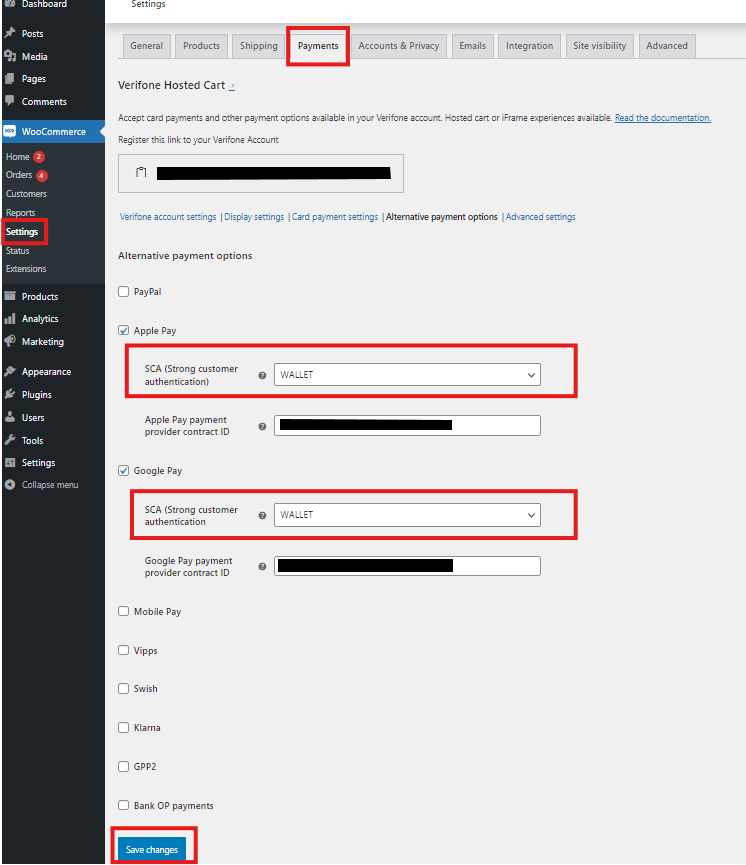
Task: Open Read the documentation link
Action: [x=663, y=118]
